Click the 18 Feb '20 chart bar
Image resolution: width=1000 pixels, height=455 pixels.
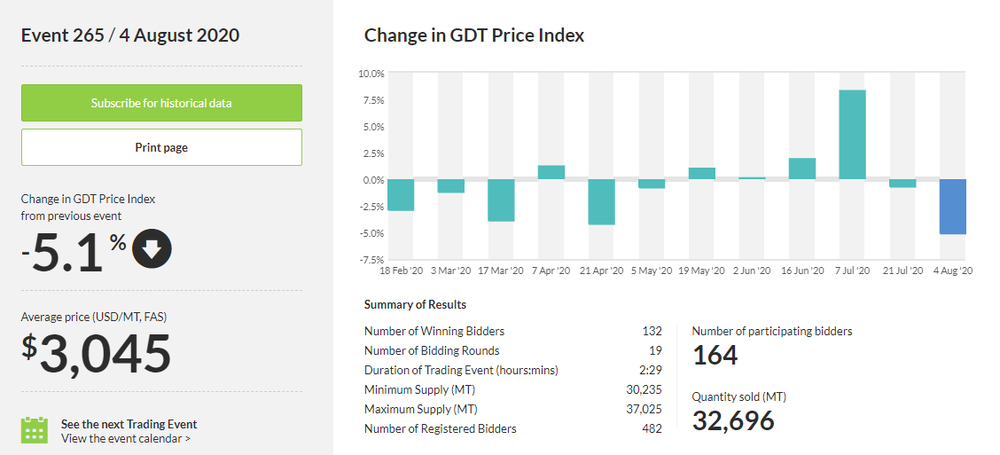(x=401, y=195)
